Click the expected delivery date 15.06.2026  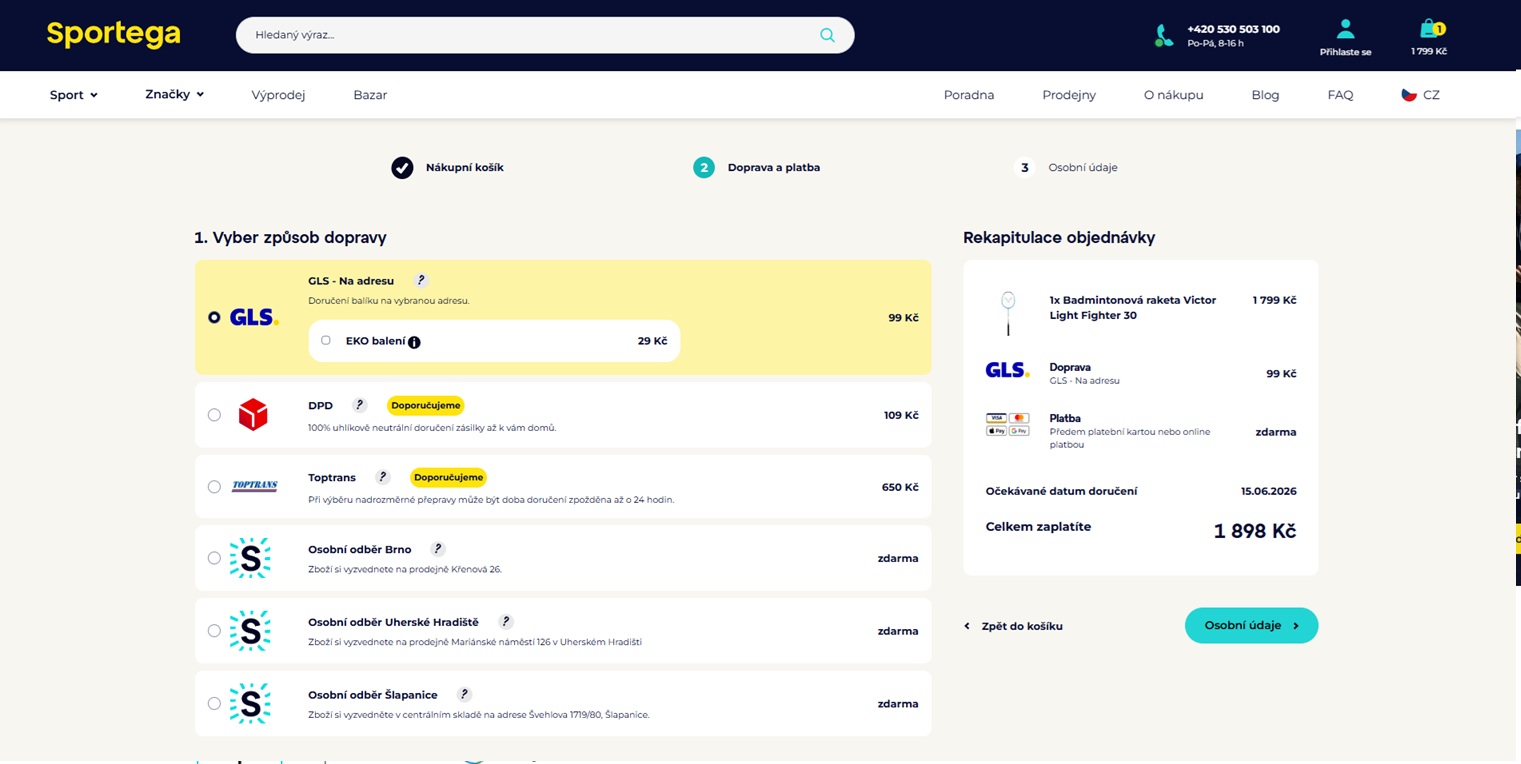click(1268, 491)
